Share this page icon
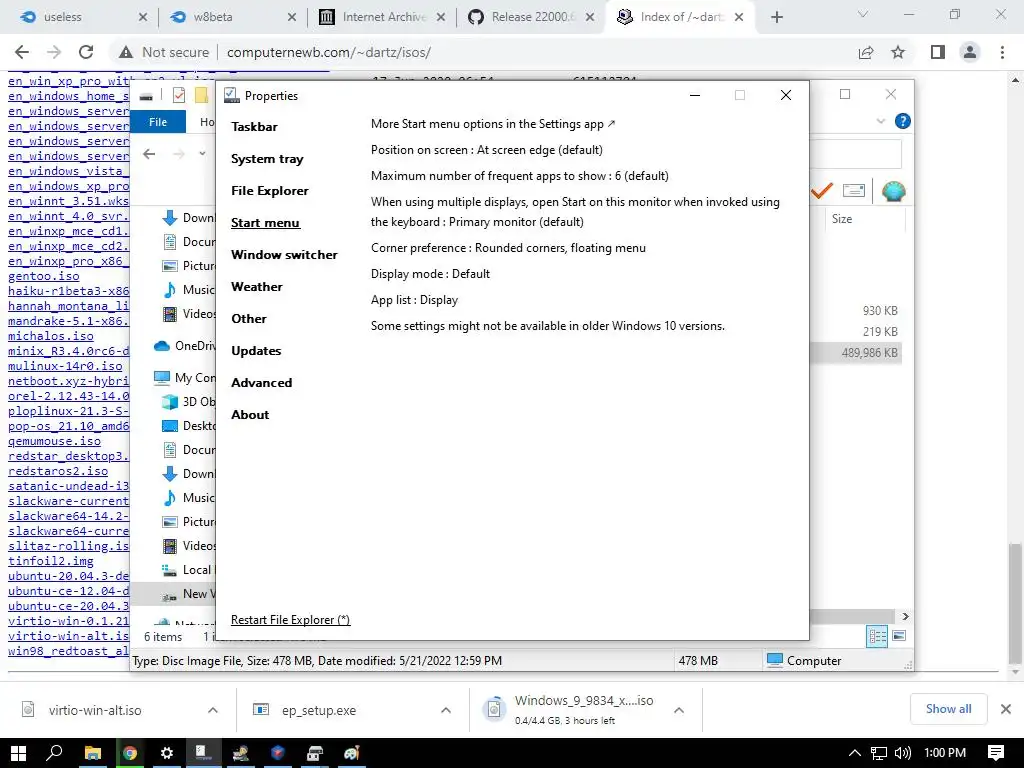The height and width of the screenshot is (768, 1024). pos(866,52)
